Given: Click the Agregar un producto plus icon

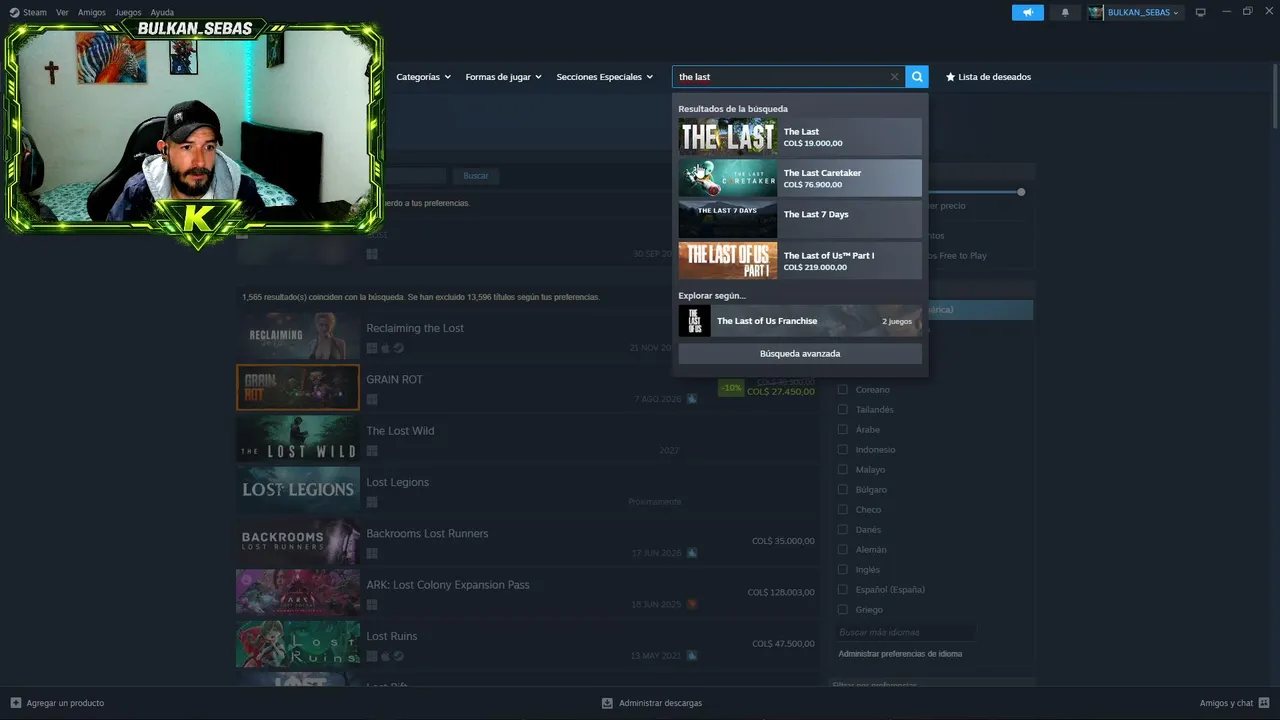Looking at the screenshot, I should (x=15, y=703).
